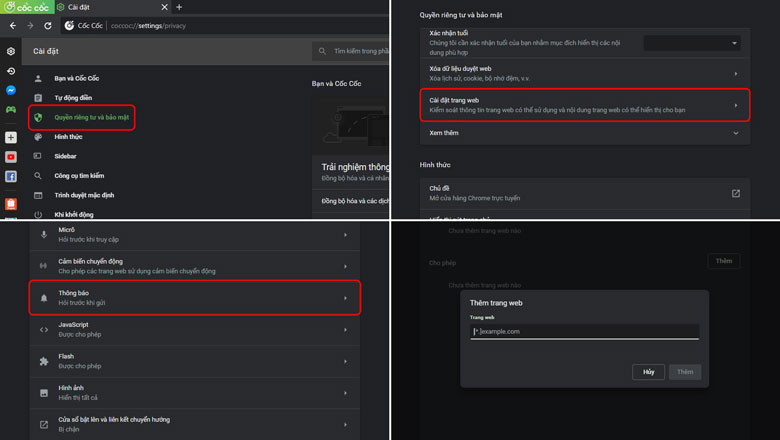This screenshot has width=780, height=440.
Task: Open the Xác nhận tuổi dropdown
Action: point(692,43)
